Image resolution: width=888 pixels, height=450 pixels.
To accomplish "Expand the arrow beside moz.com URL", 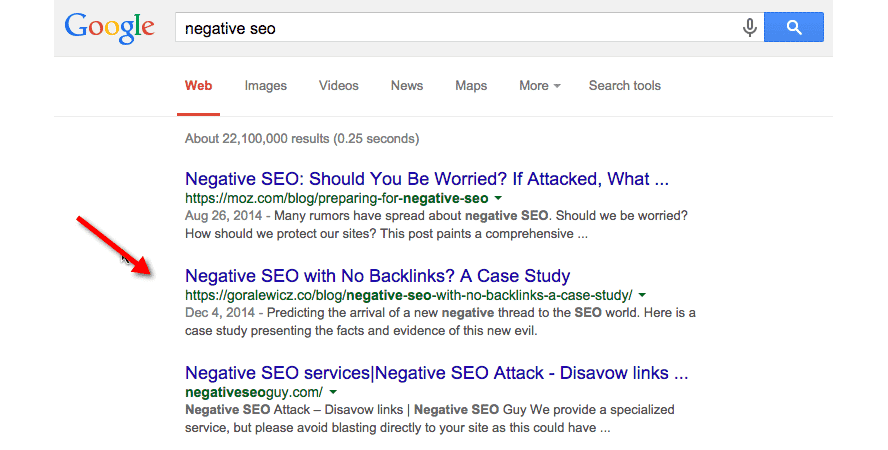I will coord(498,199).
